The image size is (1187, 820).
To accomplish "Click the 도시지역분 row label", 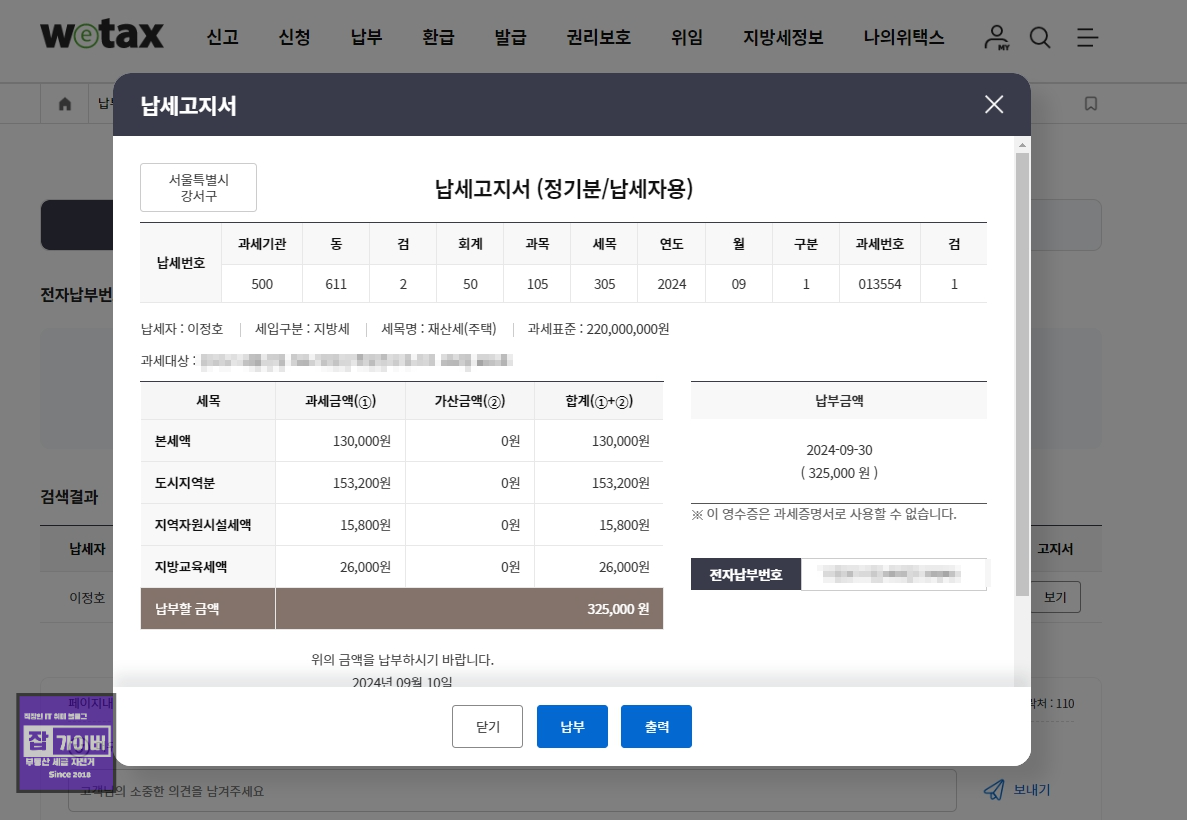I will click(185, 482).
